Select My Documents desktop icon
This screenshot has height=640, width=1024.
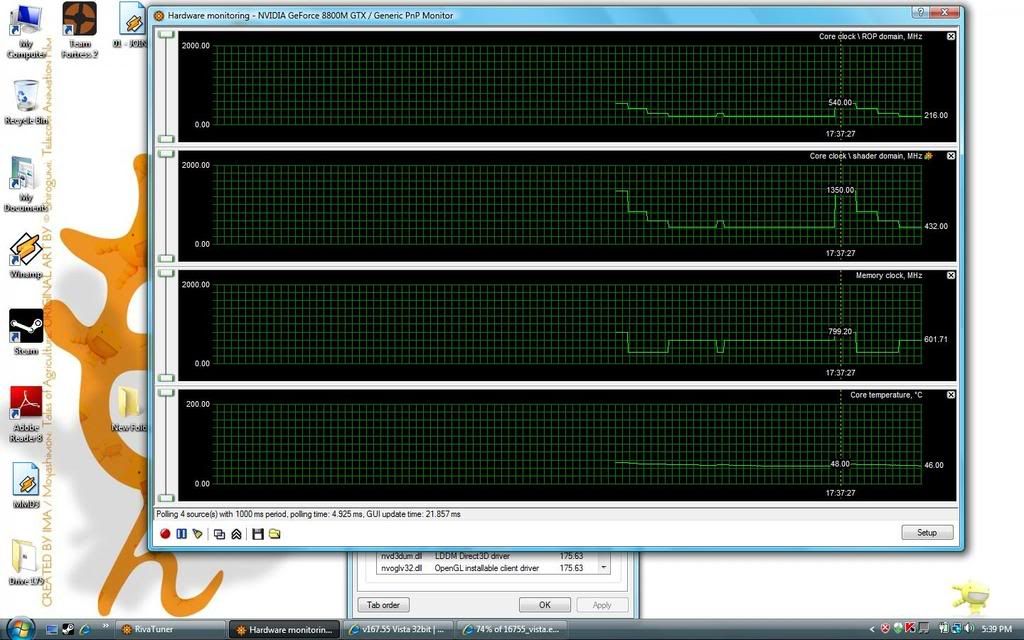26,184
